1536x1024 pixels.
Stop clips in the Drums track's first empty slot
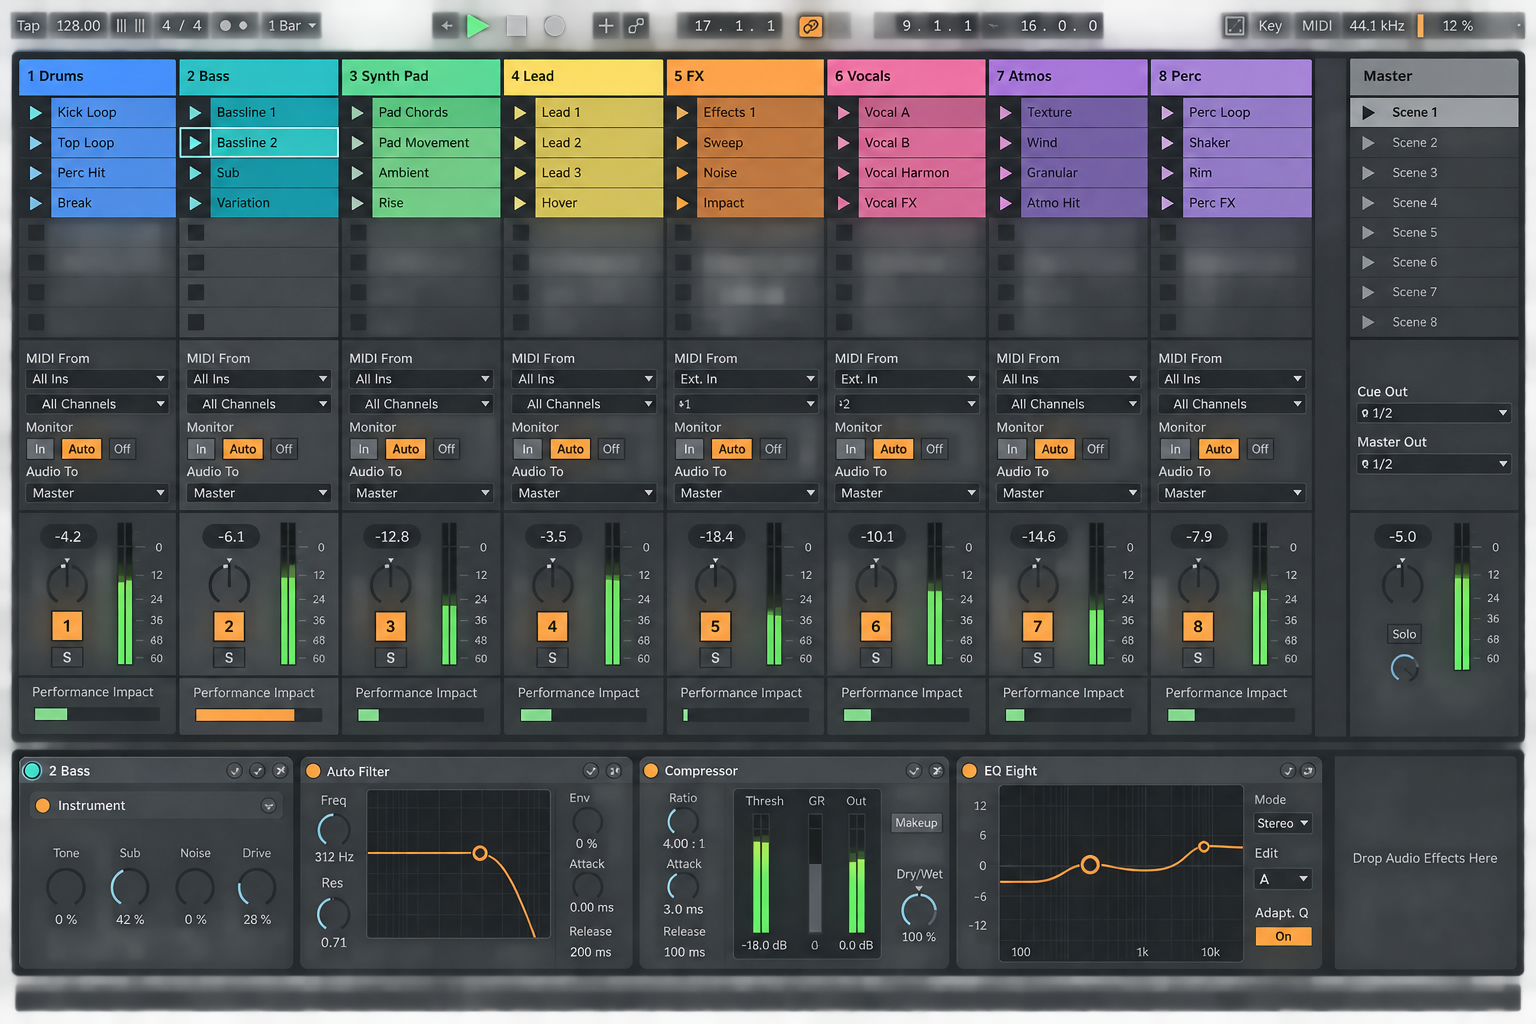coord(35,233)
